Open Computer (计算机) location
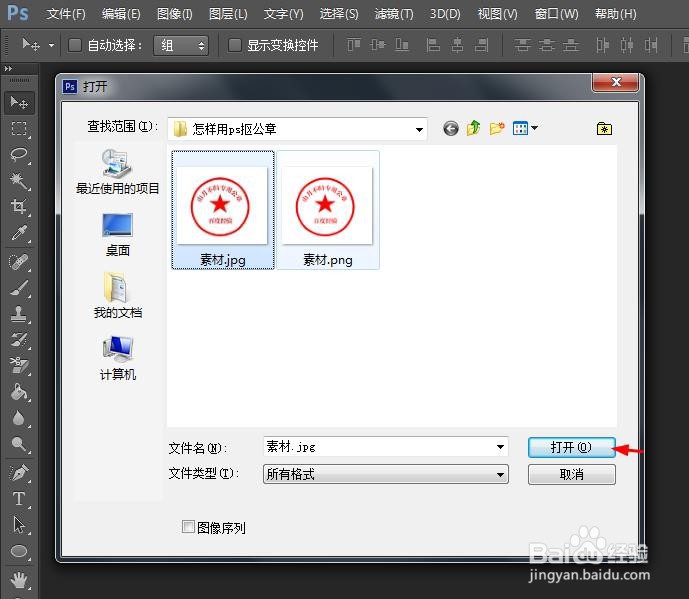 [x=118, y=358]
